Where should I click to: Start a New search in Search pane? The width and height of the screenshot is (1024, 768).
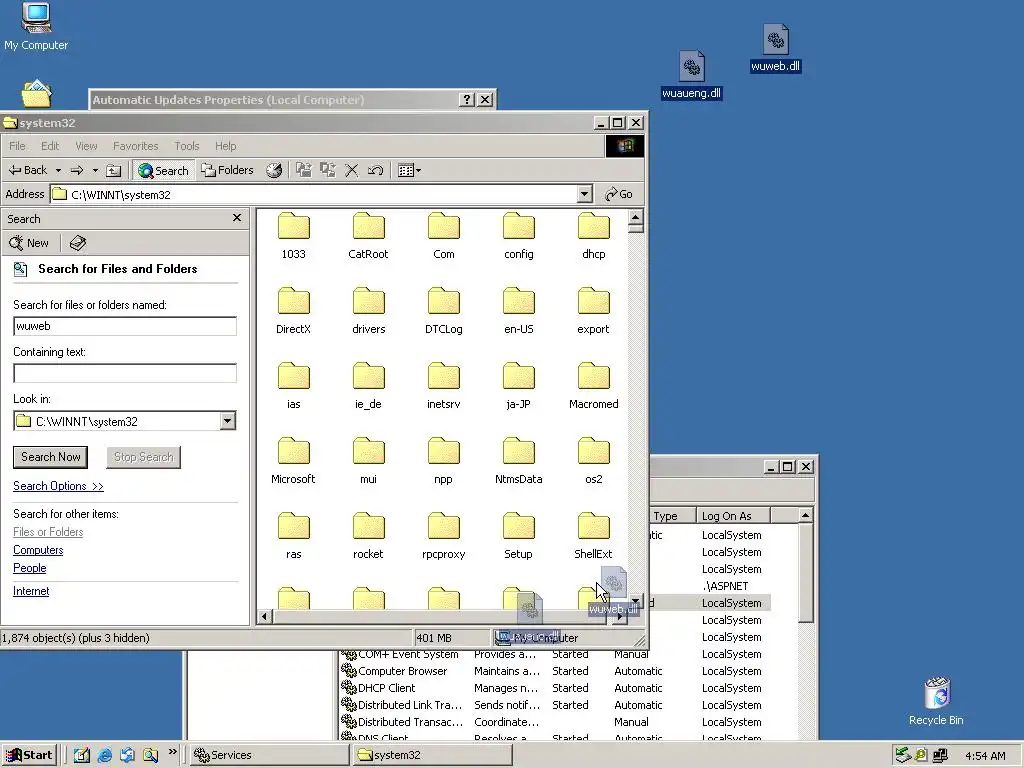29,243
